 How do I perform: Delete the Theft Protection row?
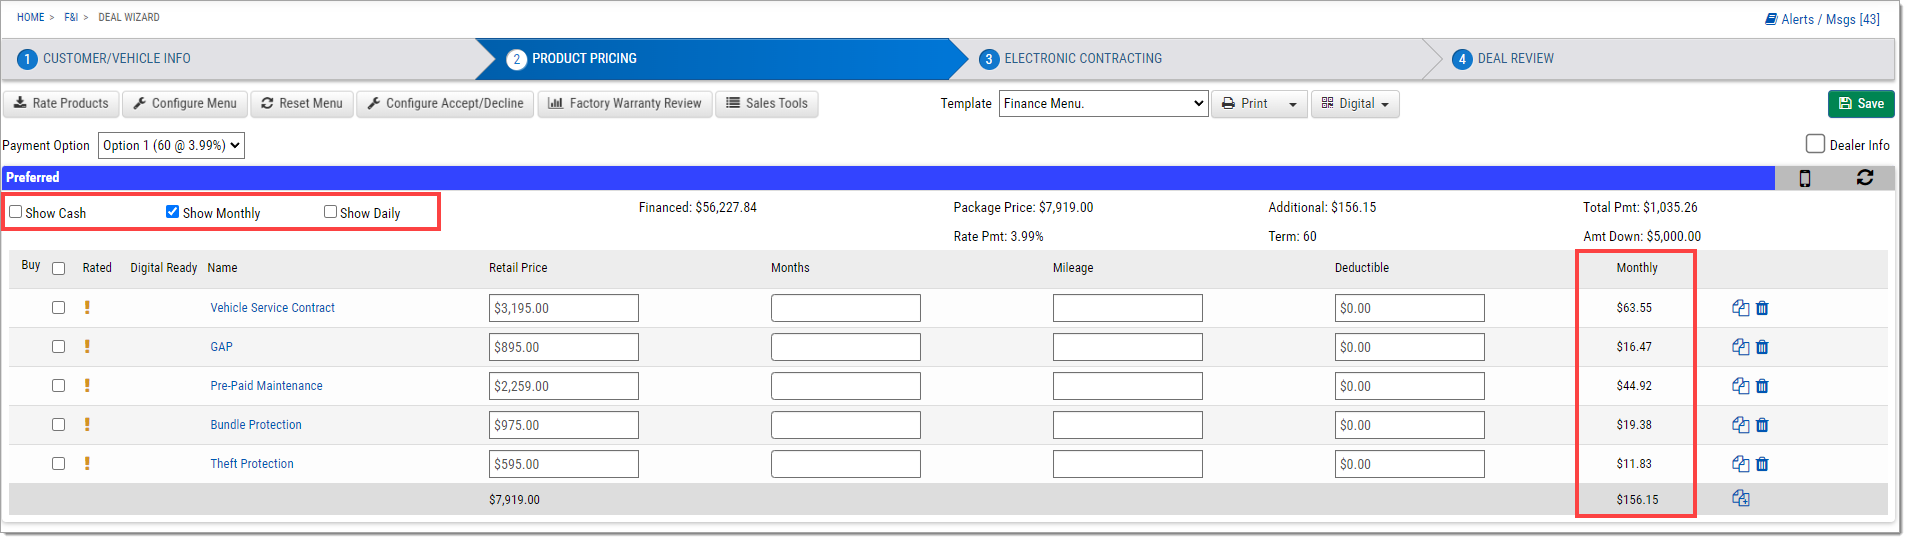point(1762,464)
